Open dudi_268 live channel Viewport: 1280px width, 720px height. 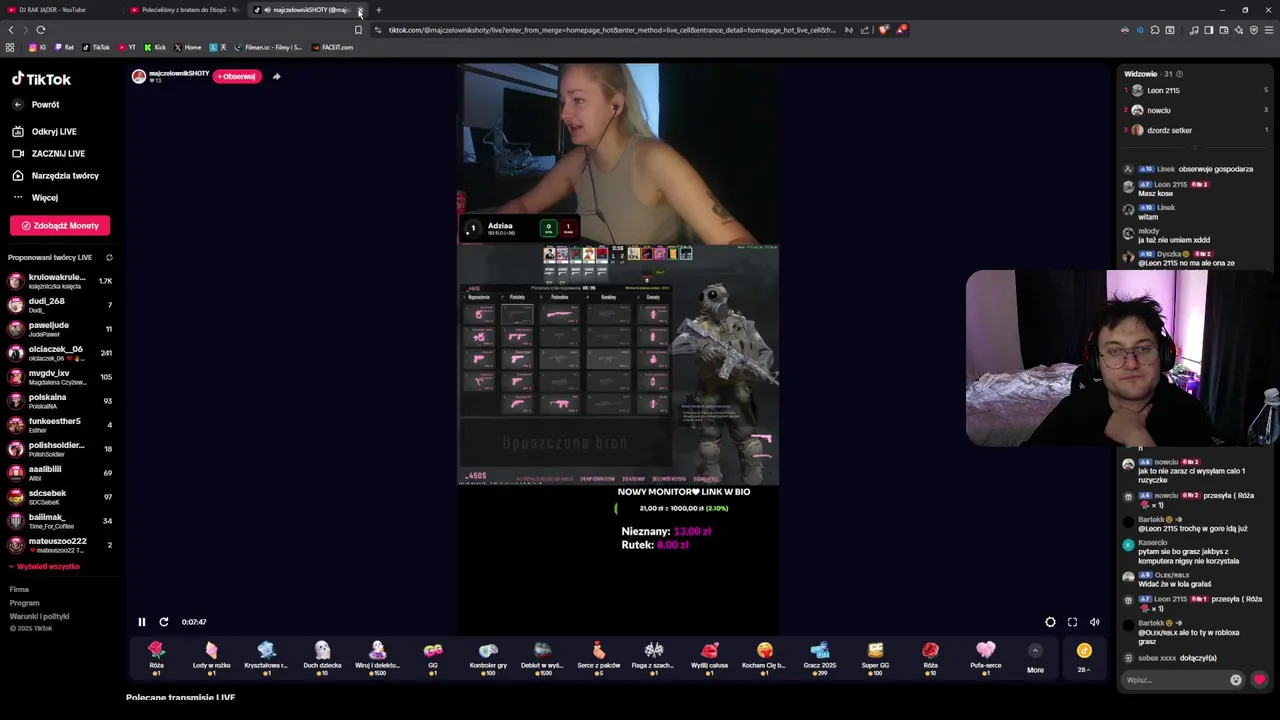tap(60, 305)
